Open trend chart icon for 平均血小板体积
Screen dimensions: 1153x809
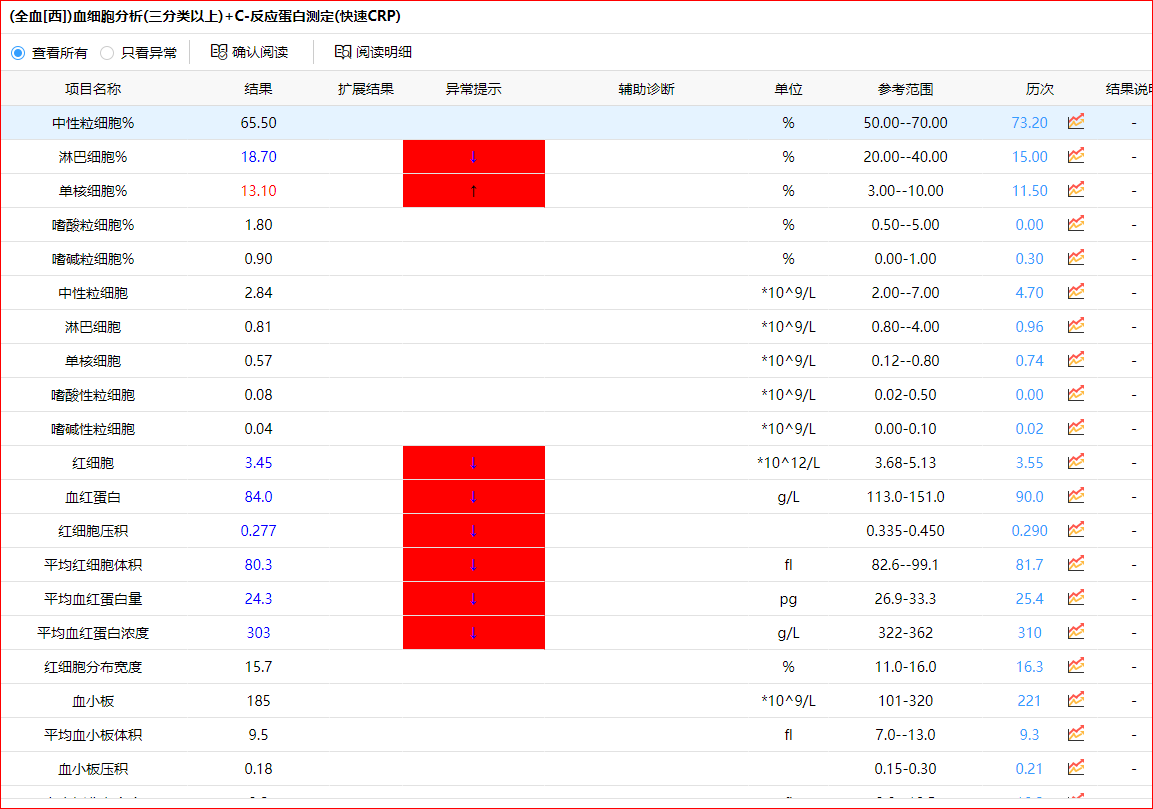(x=1076, y=734)
